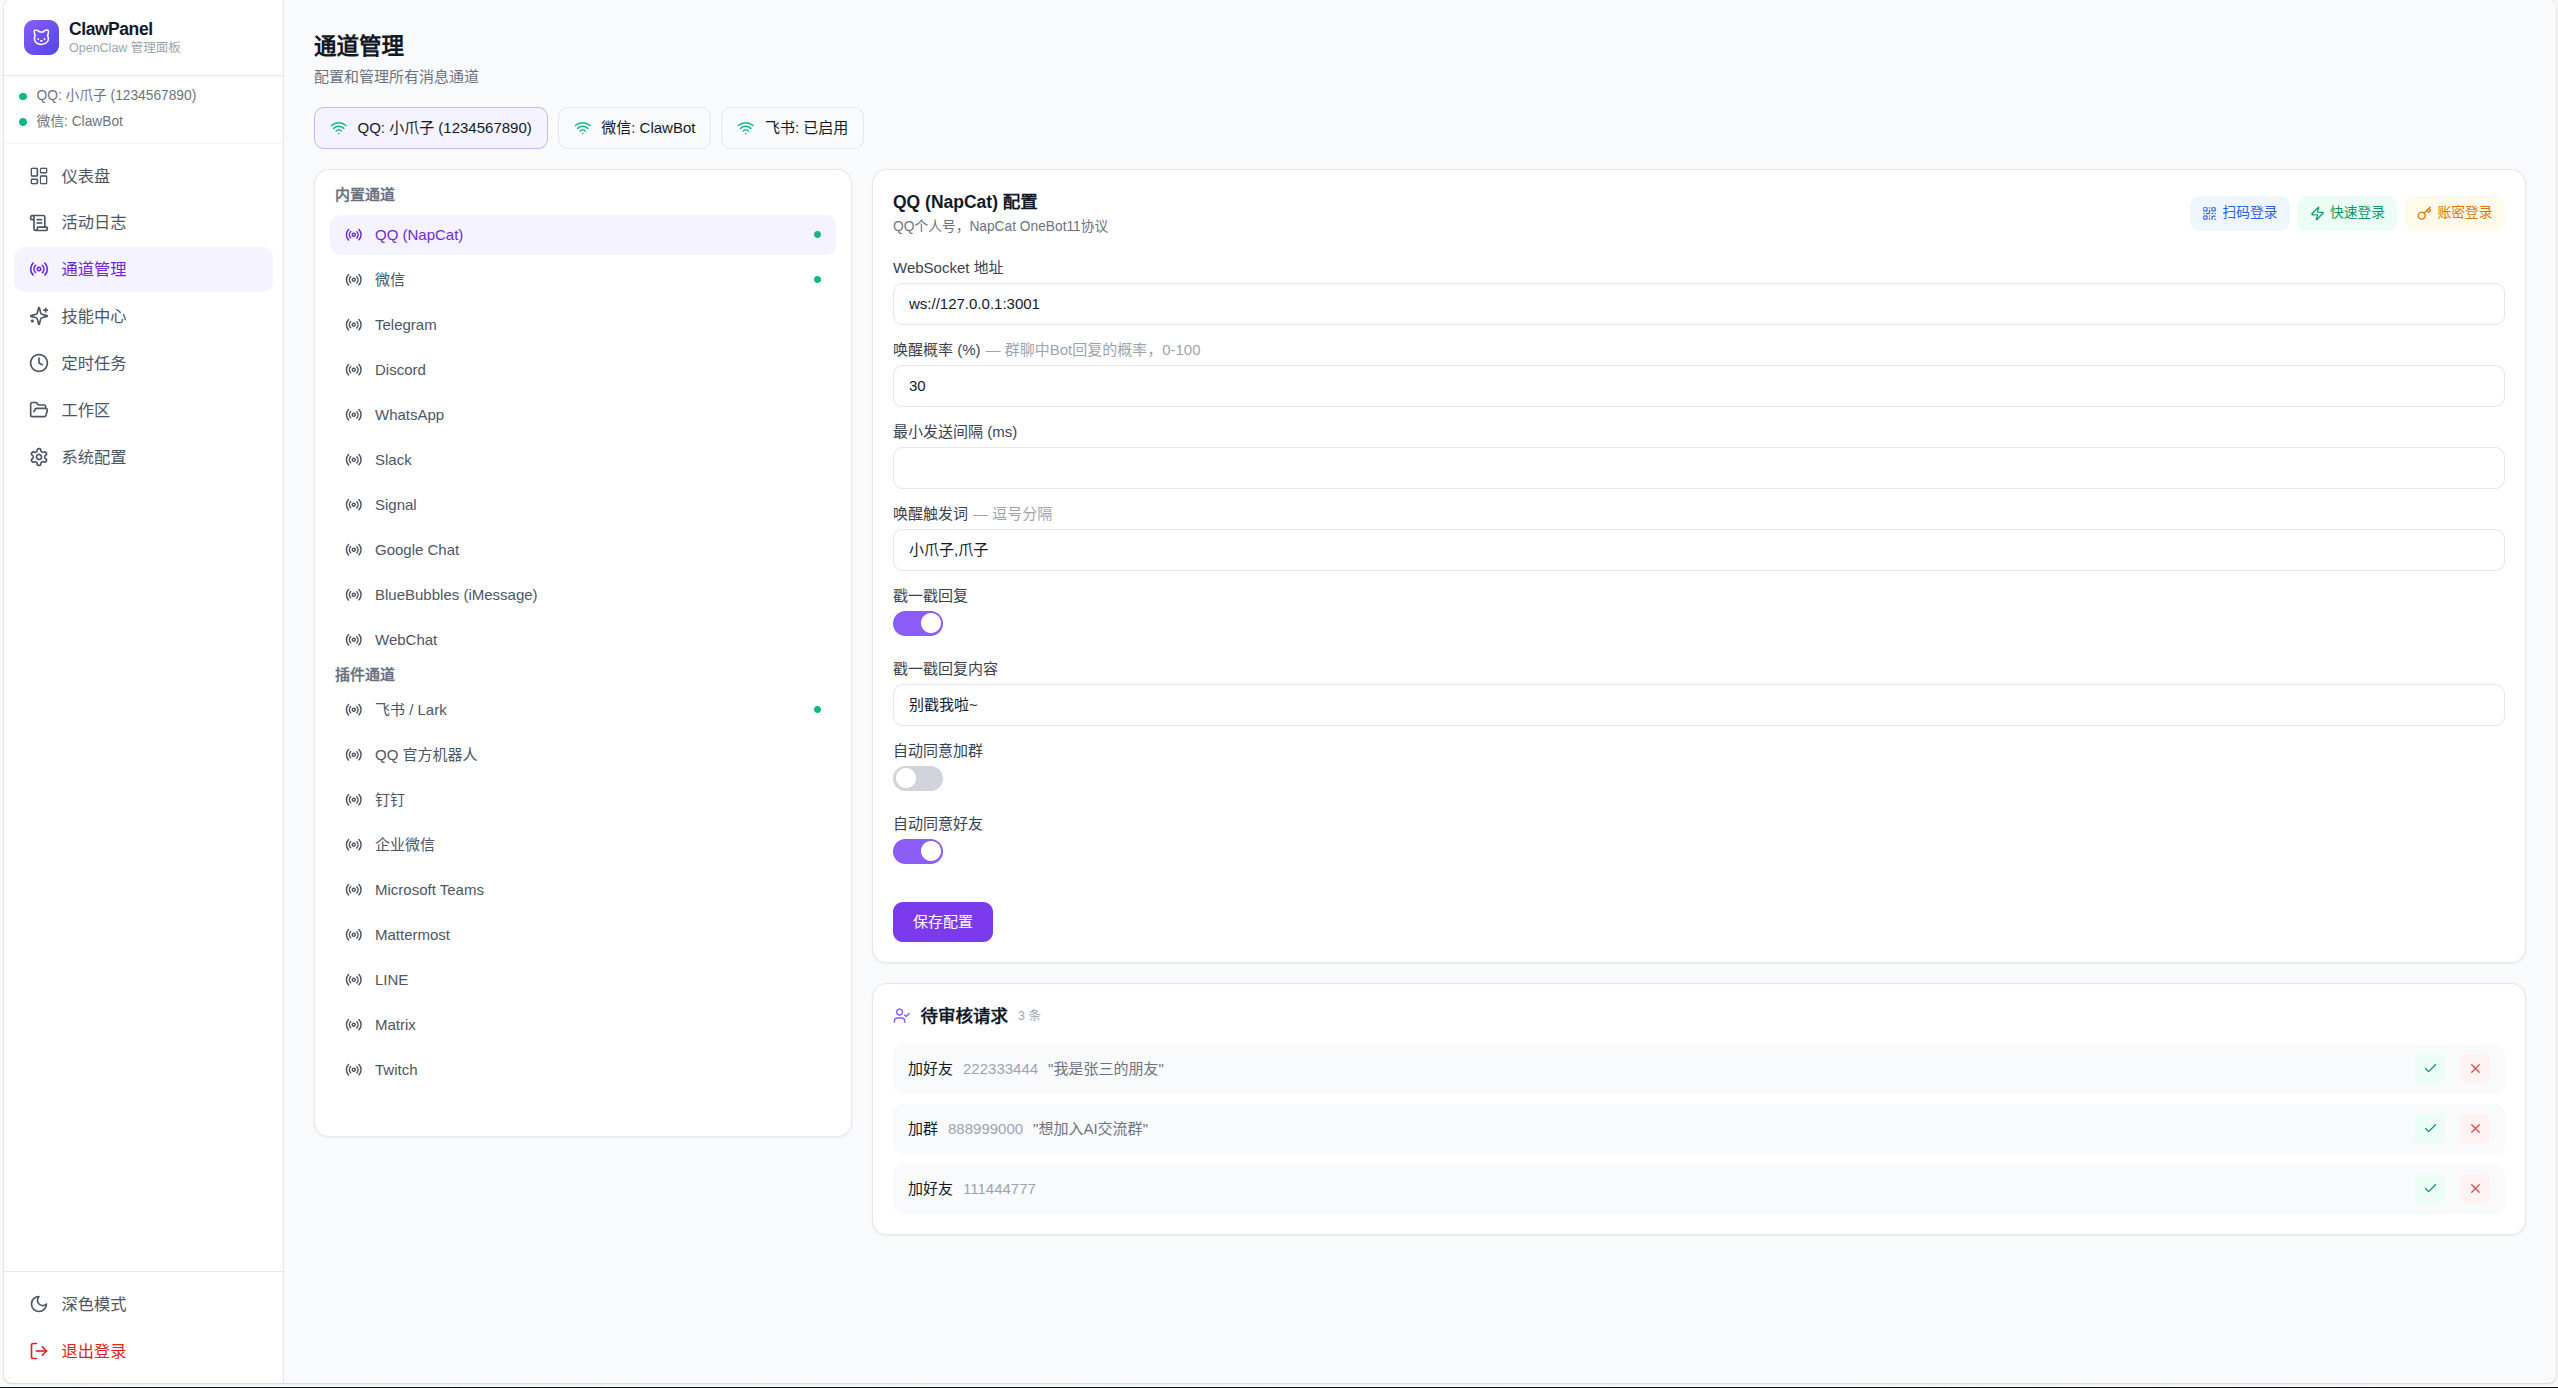Go to 技能中心 skill center
This screenshot has height=1388, width=2558.
[x=93, y=316]
